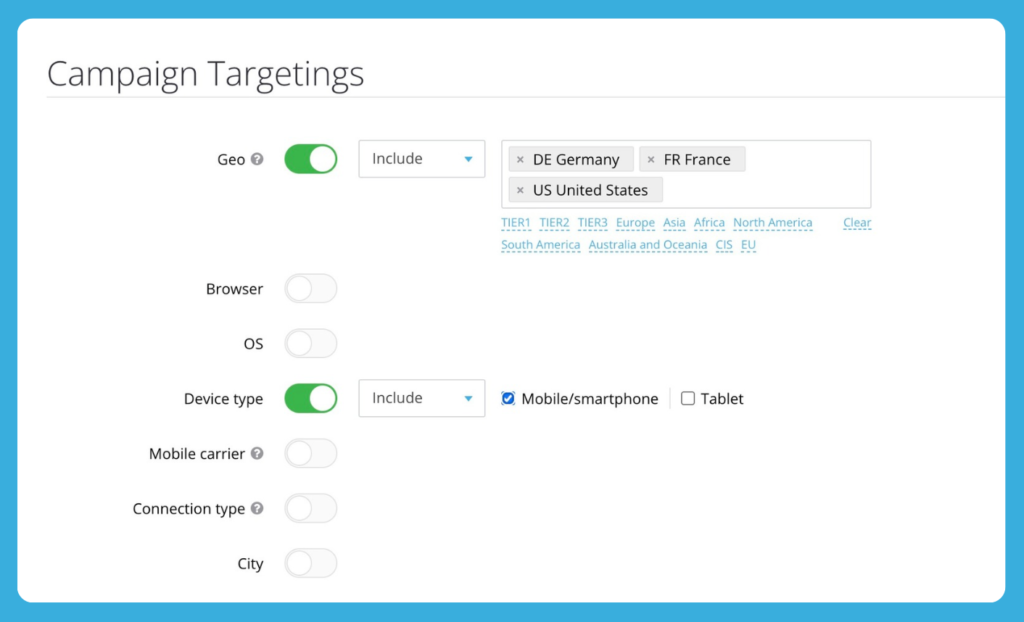
Task: Select the TIER1 countries link
Action: 516,222
